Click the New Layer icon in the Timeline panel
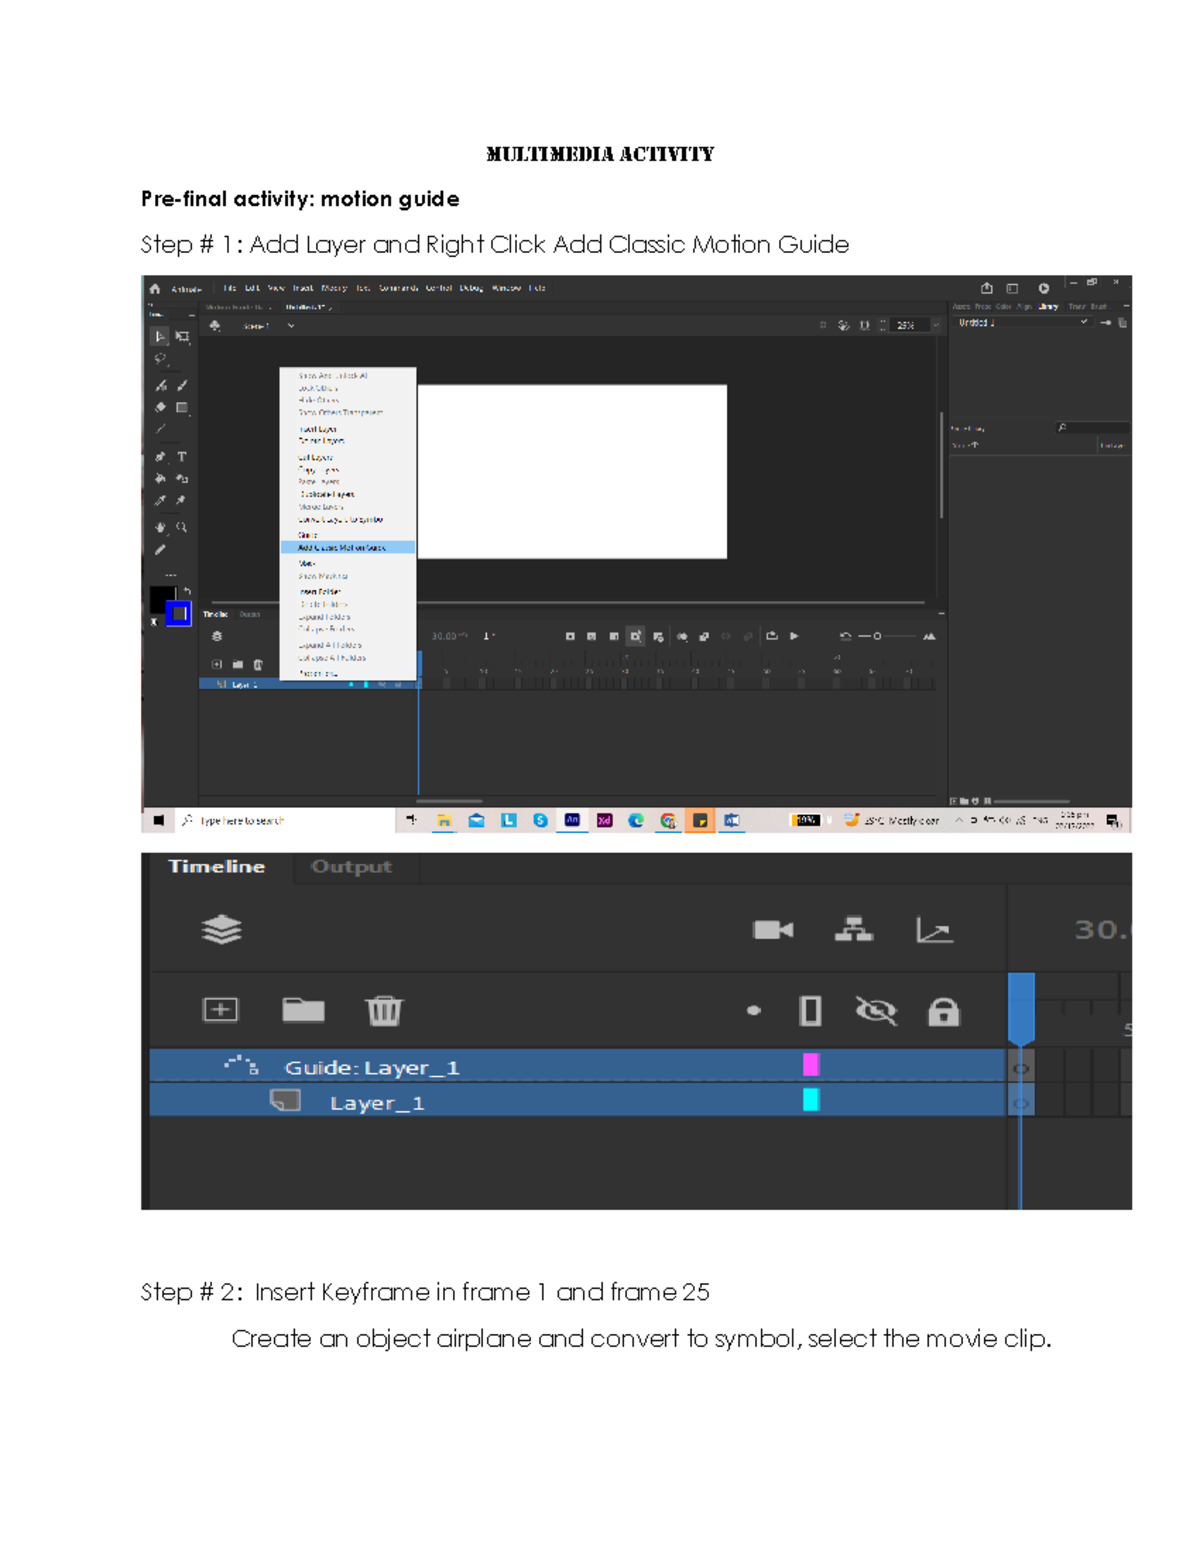The width and height of the screenshot is (1200, 1553). pyautogui.click(x=221, y=1010)
